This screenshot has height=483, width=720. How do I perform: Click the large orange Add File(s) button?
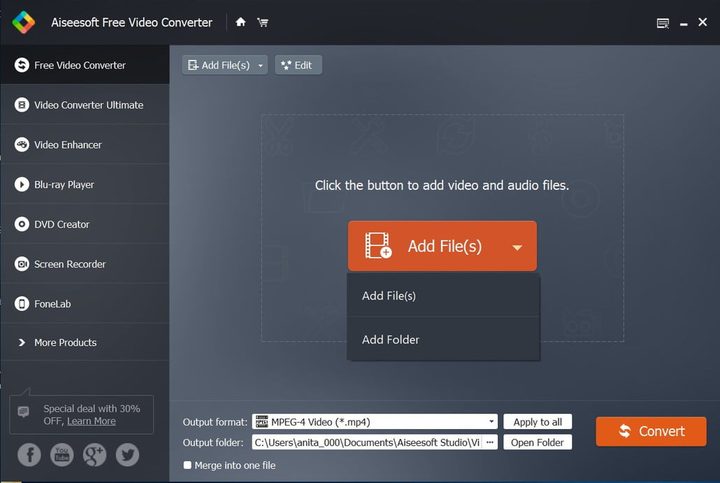(442, 246)
